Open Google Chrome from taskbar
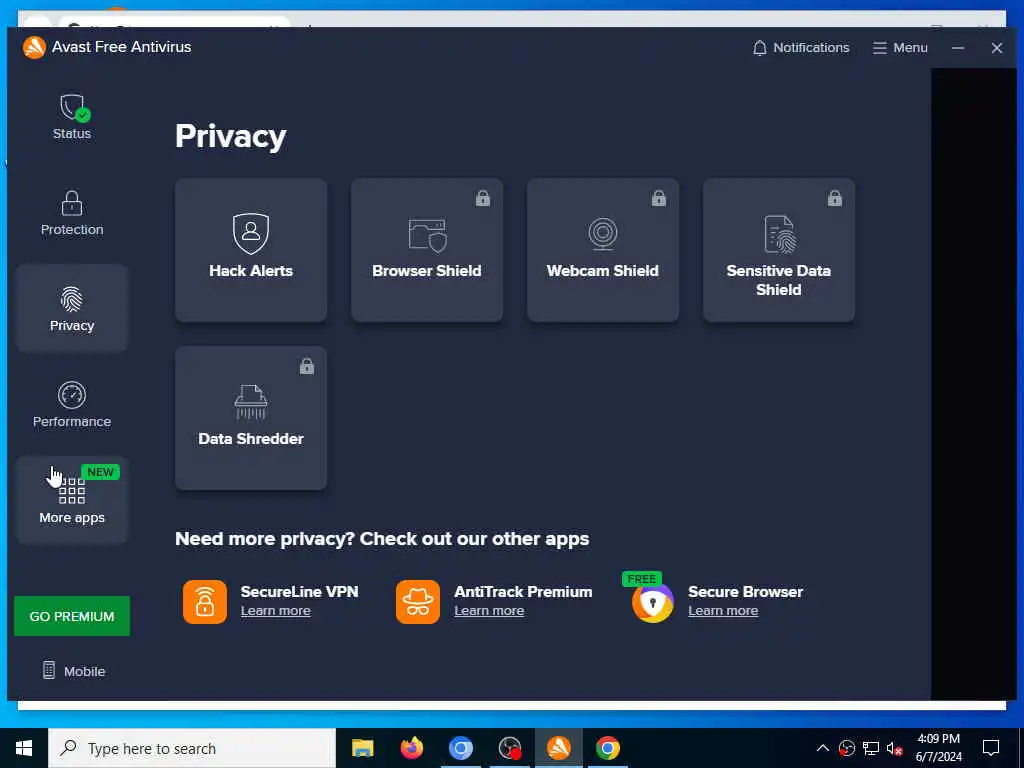Screen dimensions: 1024x768 pos(607,748)
